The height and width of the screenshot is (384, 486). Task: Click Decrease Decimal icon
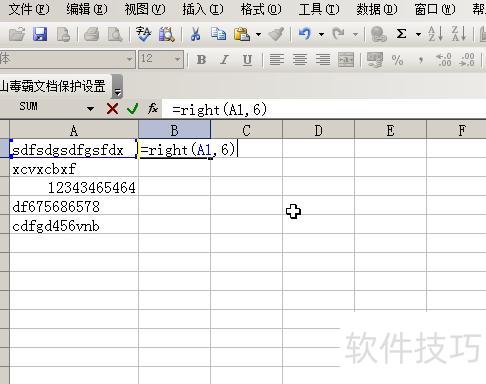coord(467,60)
